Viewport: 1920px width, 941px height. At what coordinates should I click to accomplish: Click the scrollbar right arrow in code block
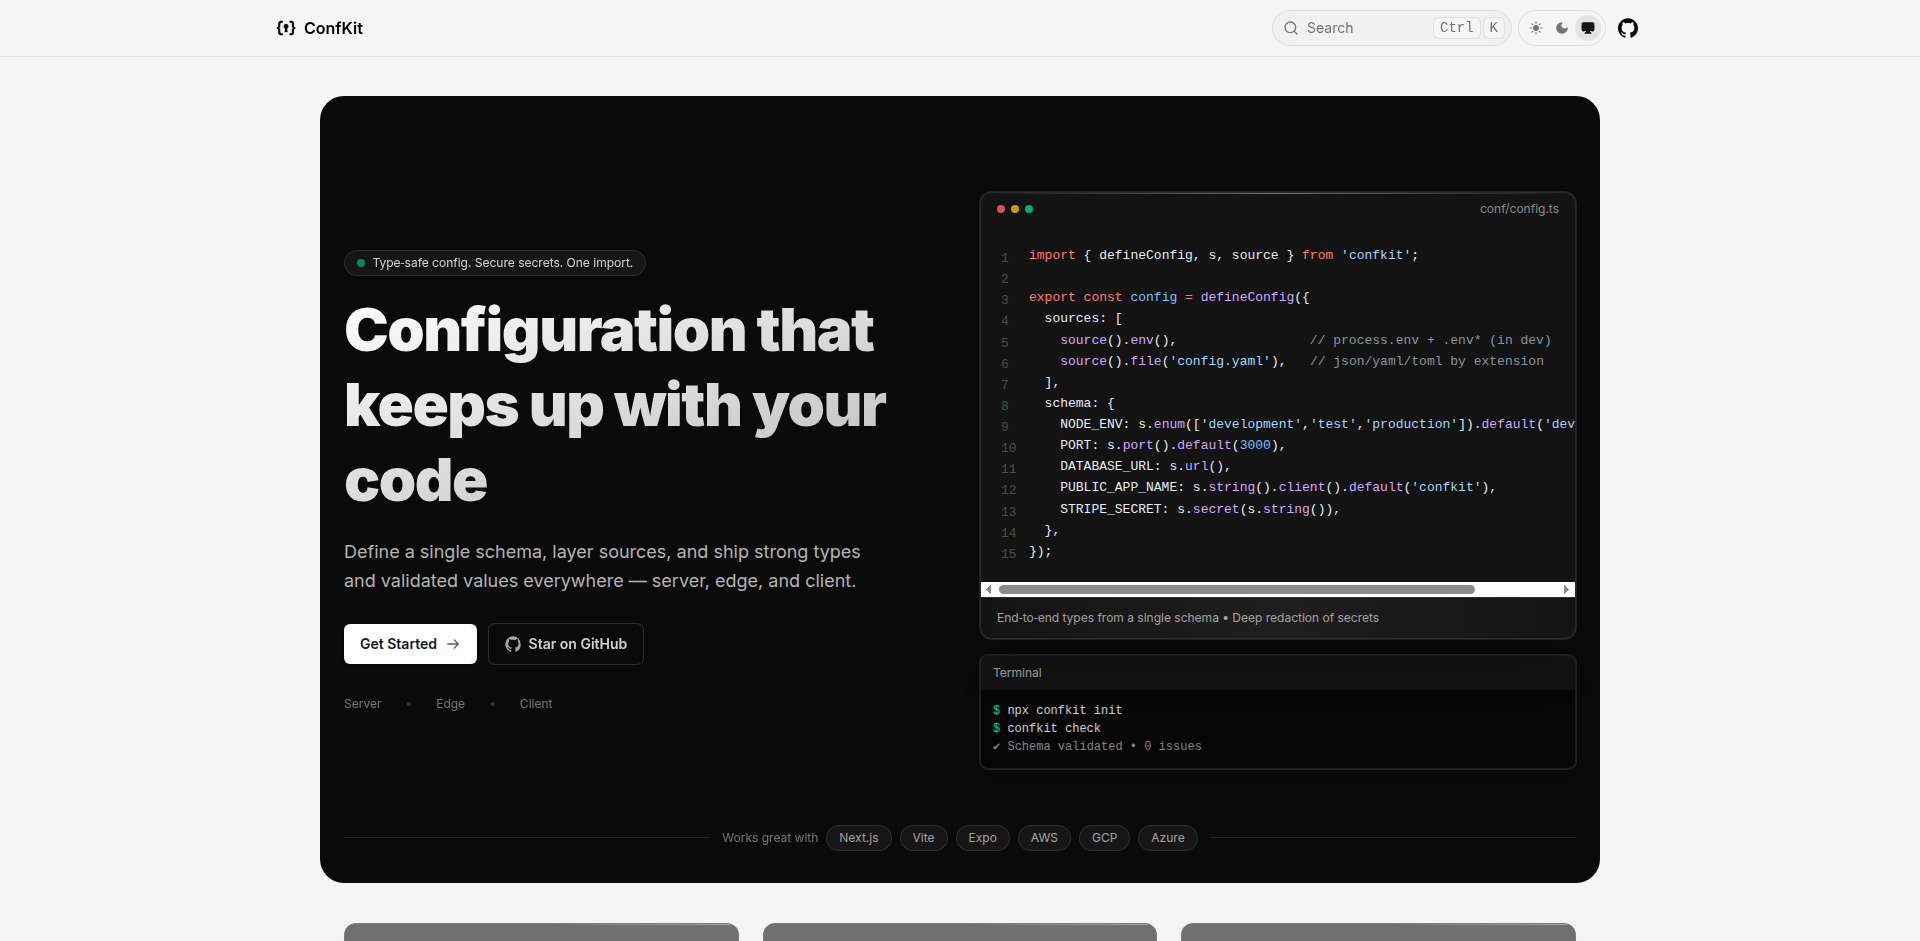click(1566, 590)
